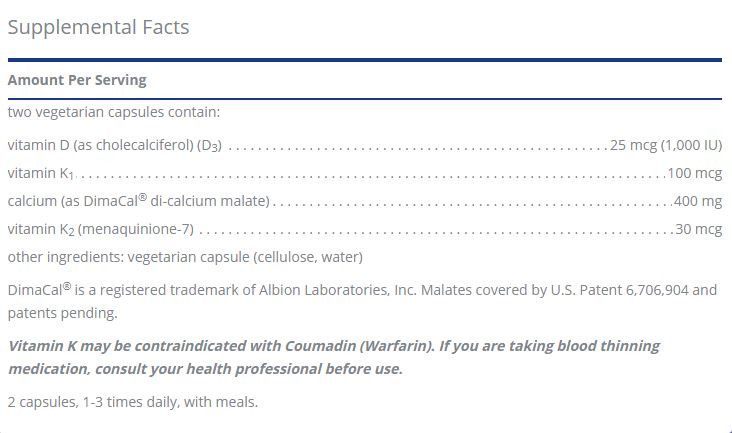
Task: Click the thin blue line below Amount Per Serving
Action: 365,99
